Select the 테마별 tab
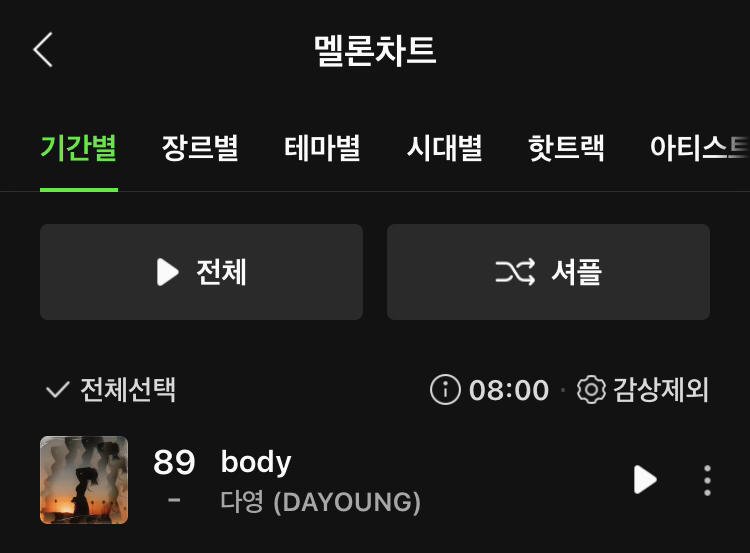 coord(322,148)
